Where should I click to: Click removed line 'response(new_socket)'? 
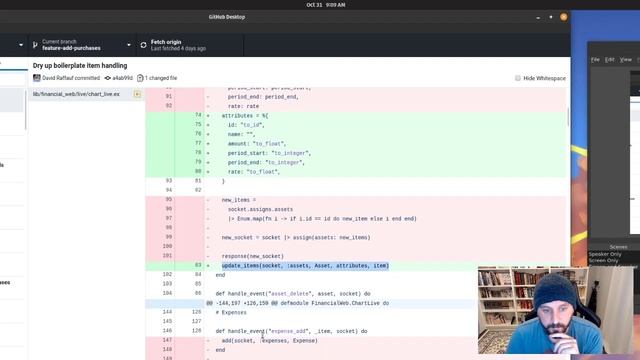click(253, 256)
